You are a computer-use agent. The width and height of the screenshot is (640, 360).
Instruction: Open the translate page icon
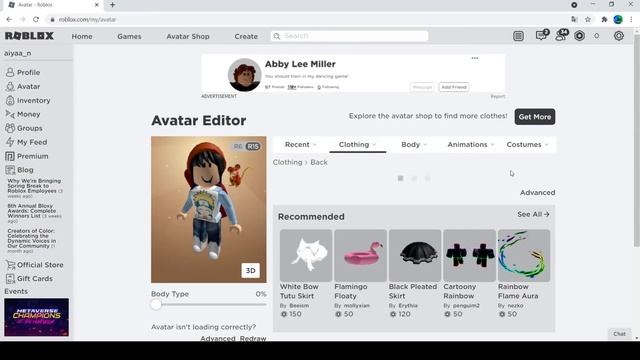[x=574, y=19]
